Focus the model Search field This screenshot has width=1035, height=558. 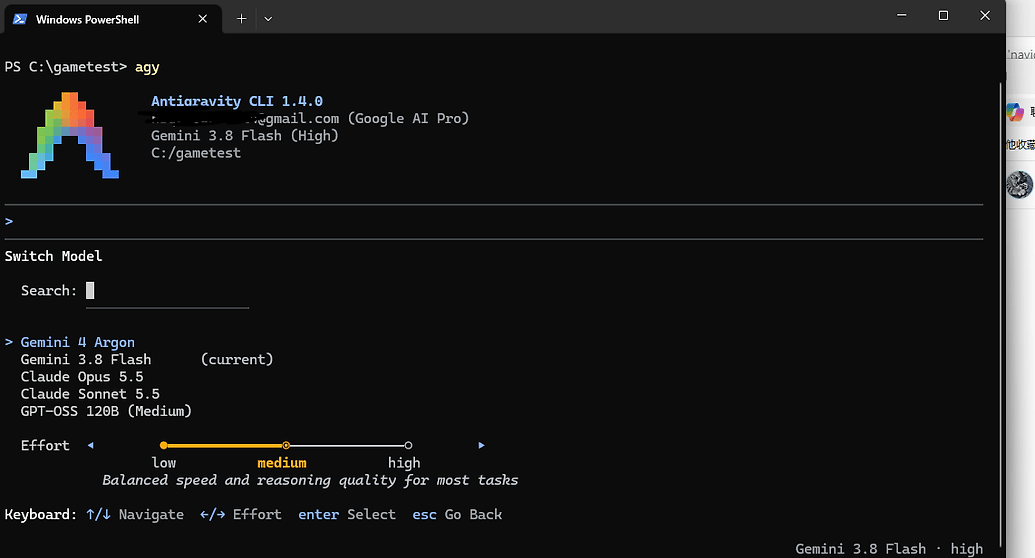tap(168, 291)
